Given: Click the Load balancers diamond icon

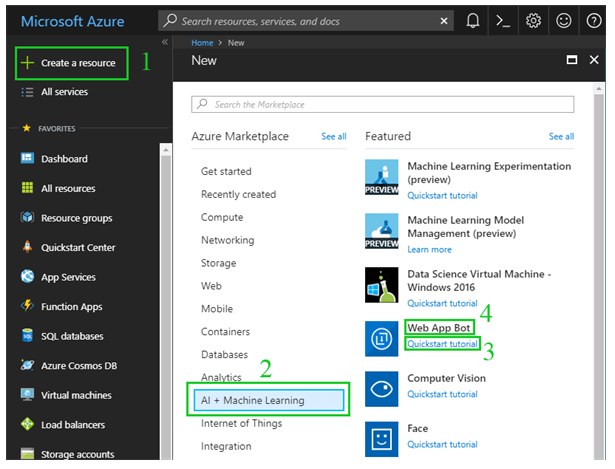Looking at the screenshot, I should click(27, 424).
